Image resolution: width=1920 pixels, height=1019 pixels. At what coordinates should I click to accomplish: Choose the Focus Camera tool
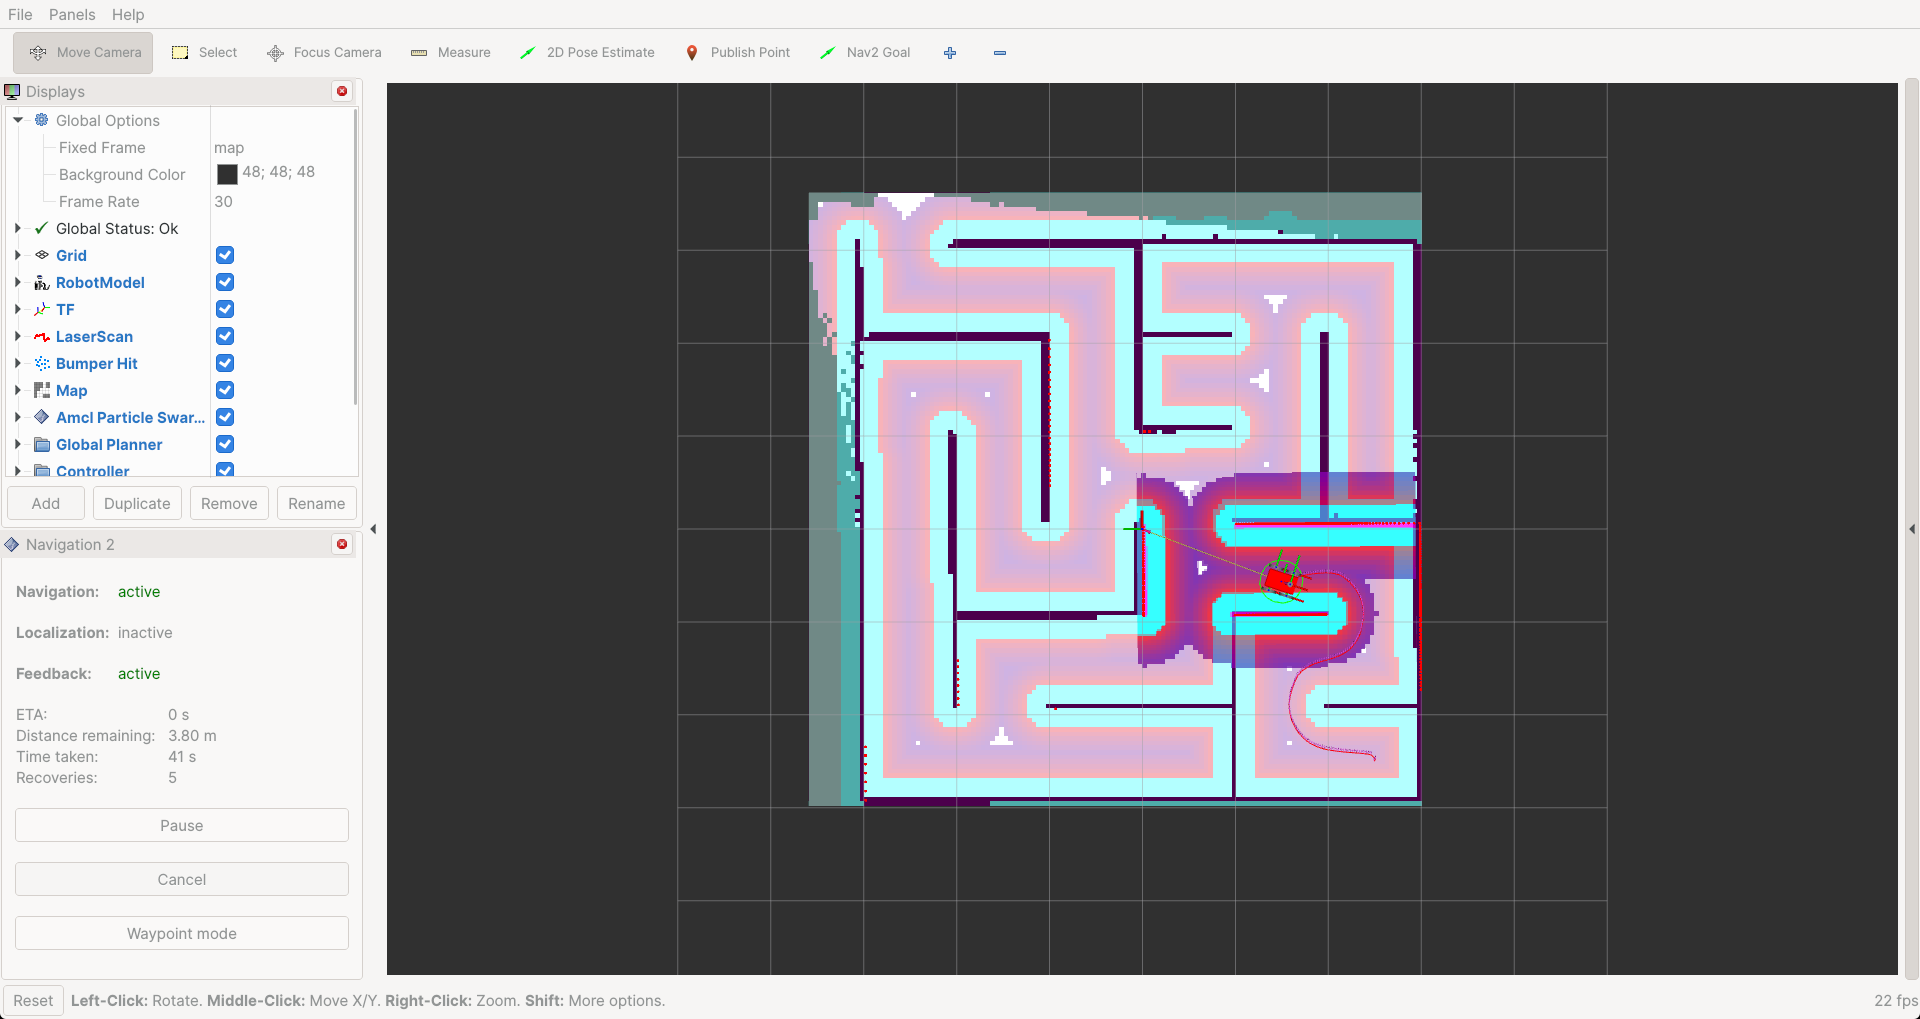tap(324, 52)
